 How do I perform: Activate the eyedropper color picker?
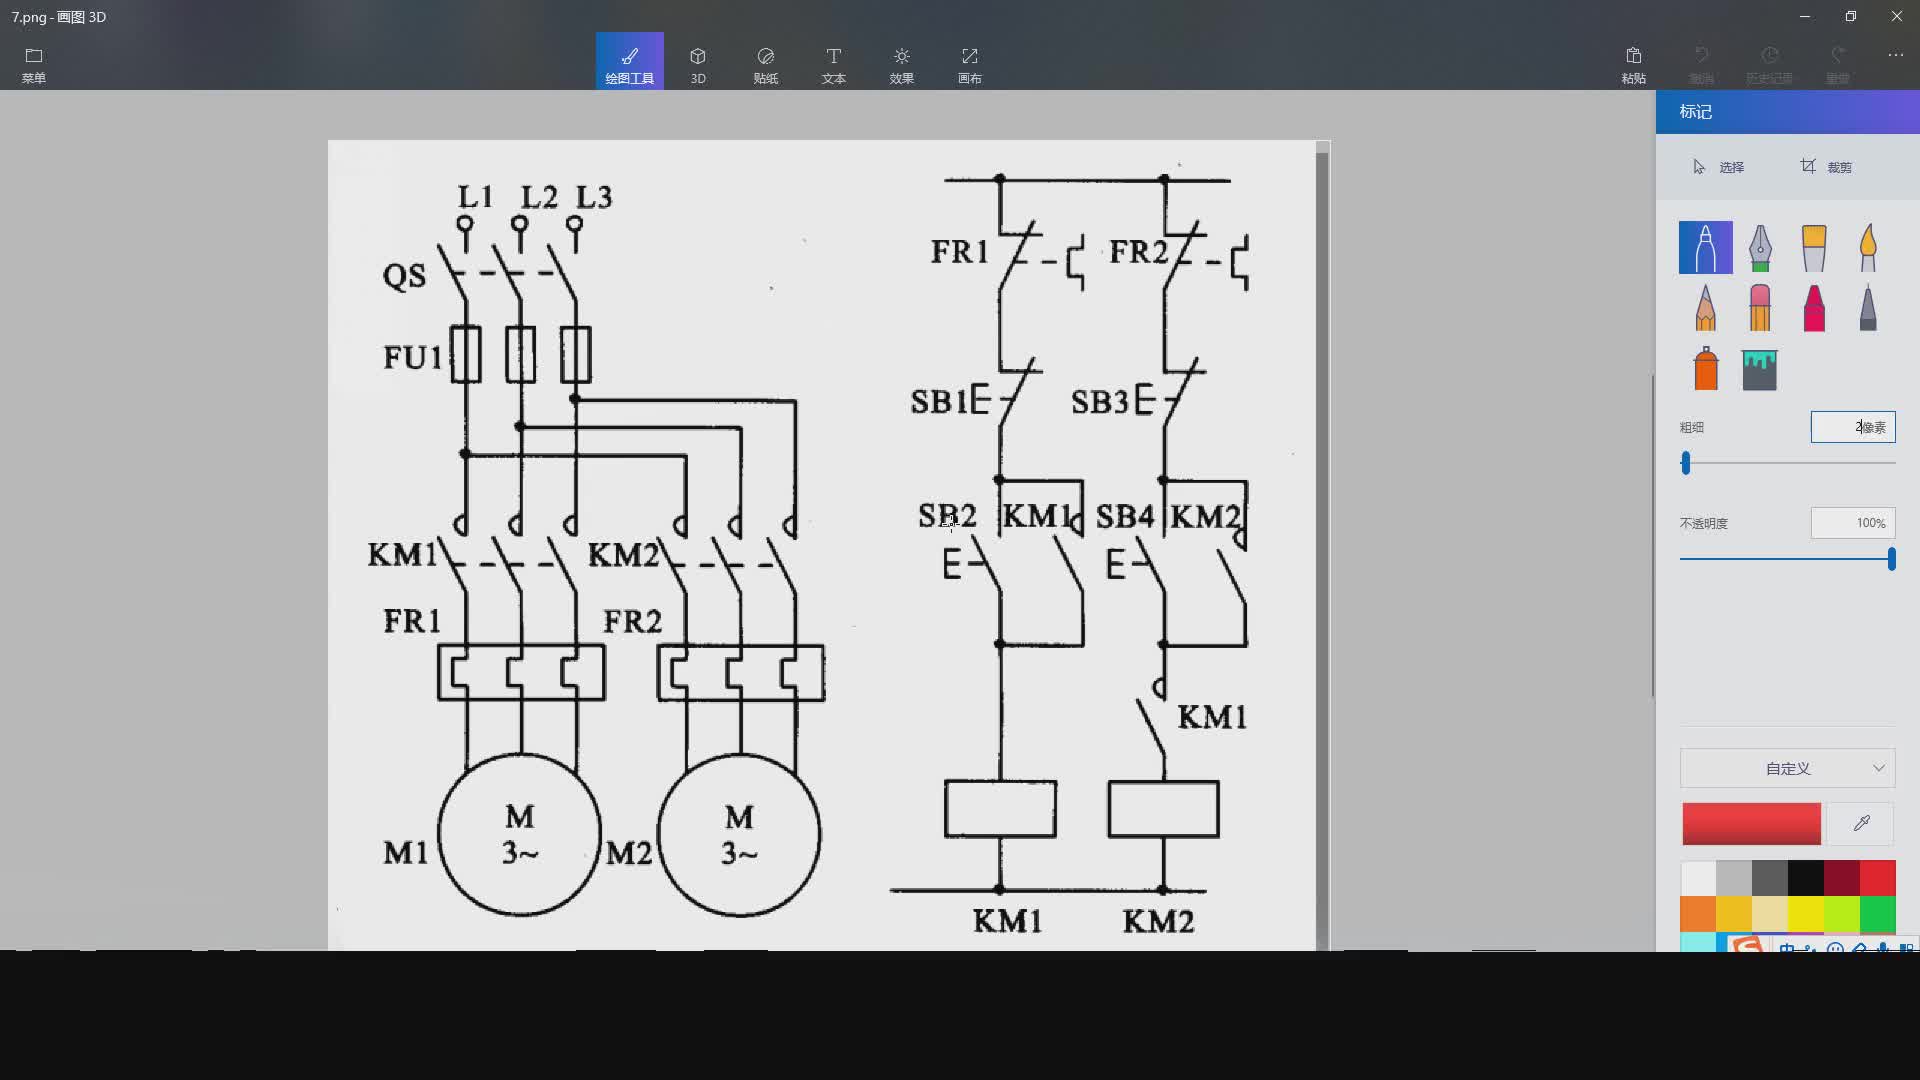tap(1861, 824)
